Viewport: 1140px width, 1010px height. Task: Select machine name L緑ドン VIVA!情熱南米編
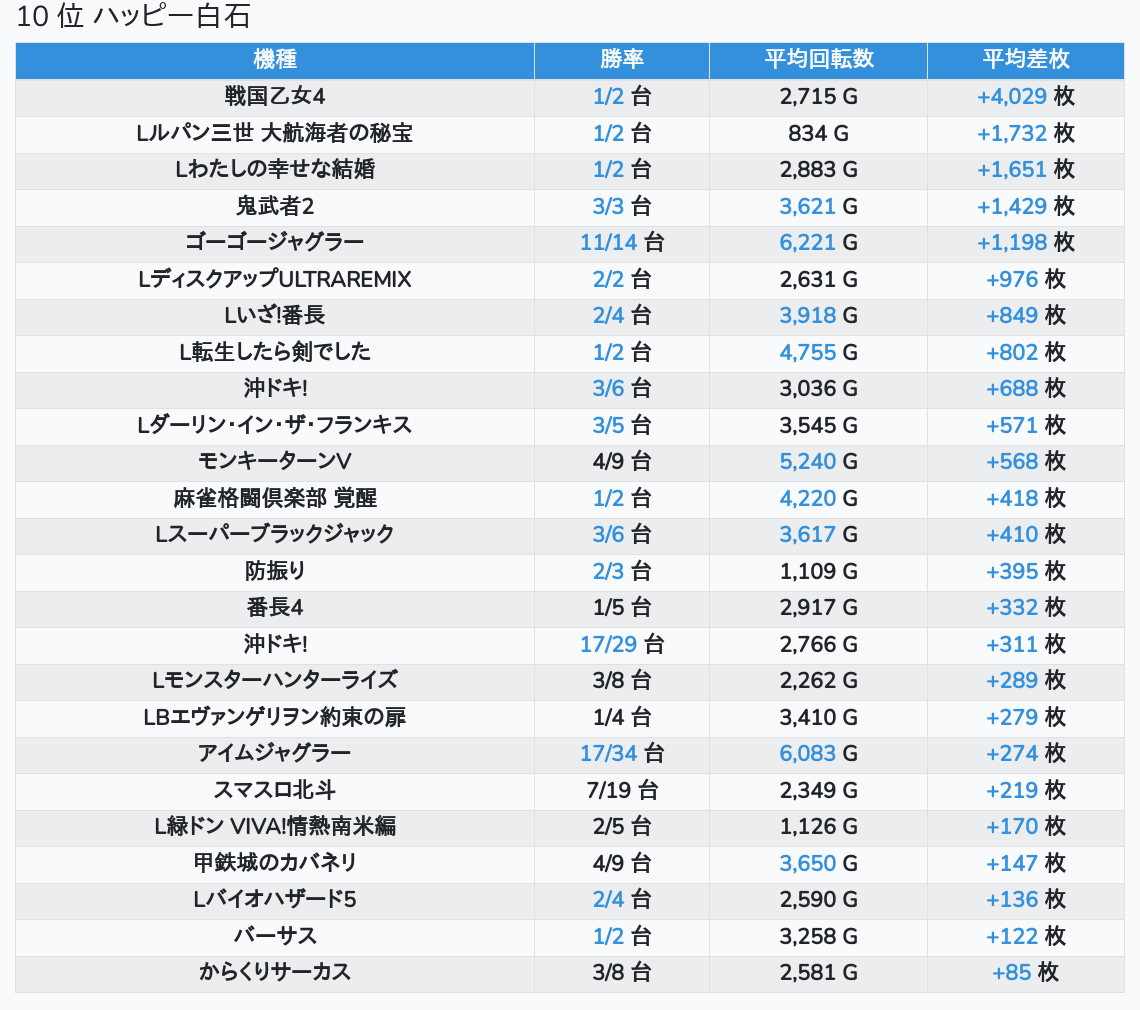tap(275, 826)
